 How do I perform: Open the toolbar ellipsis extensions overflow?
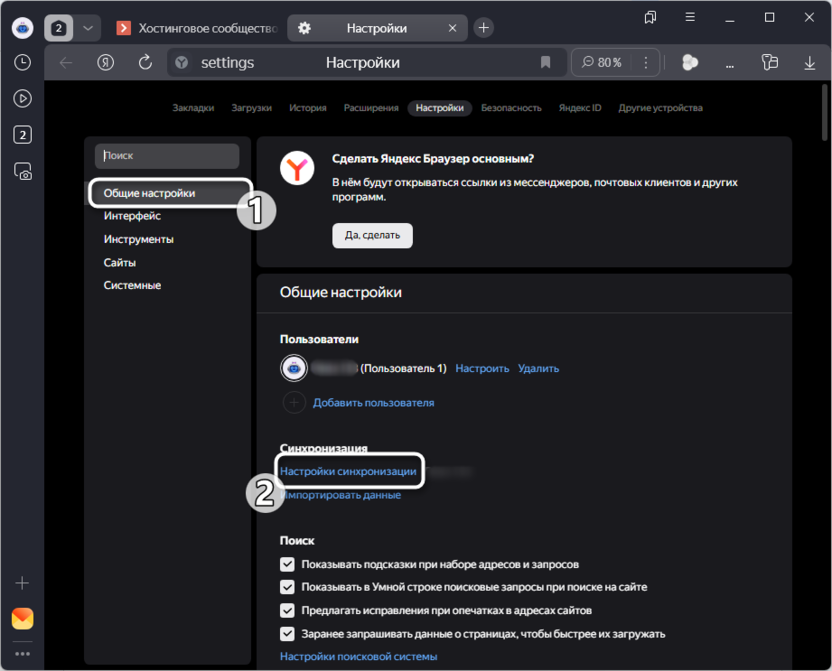(730, 65)
